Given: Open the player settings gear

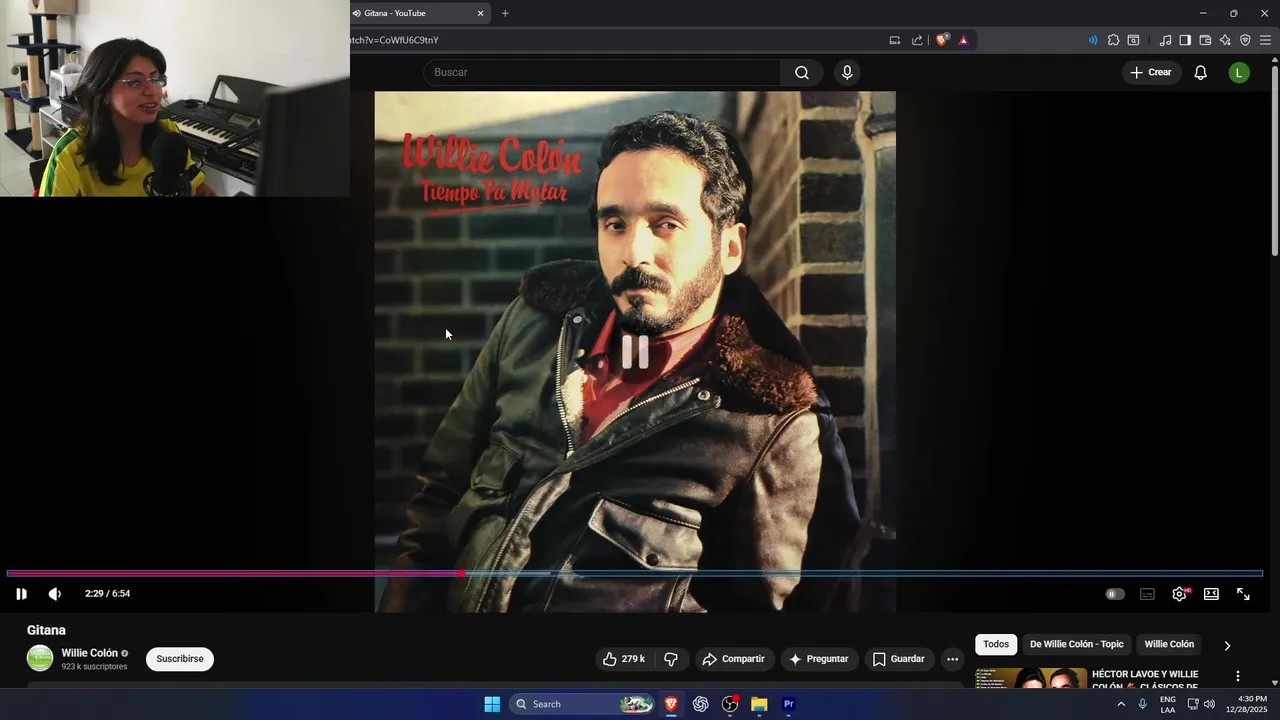Looking at the screenshot, I should [x=1180, y=594].
